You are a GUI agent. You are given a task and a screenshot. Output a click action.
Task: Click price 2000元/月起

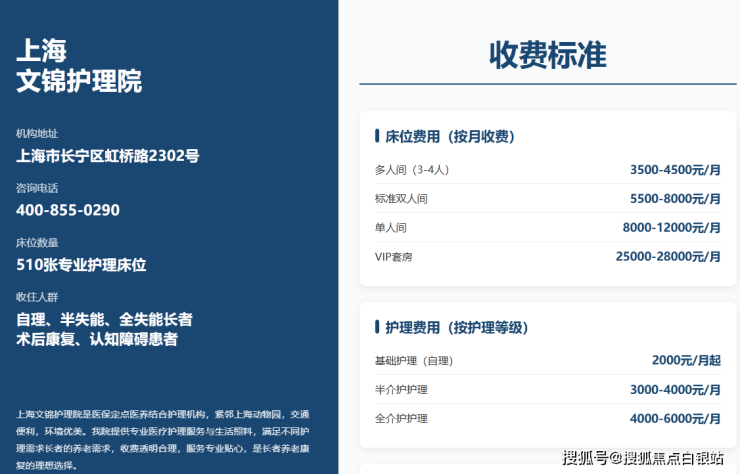687,360
